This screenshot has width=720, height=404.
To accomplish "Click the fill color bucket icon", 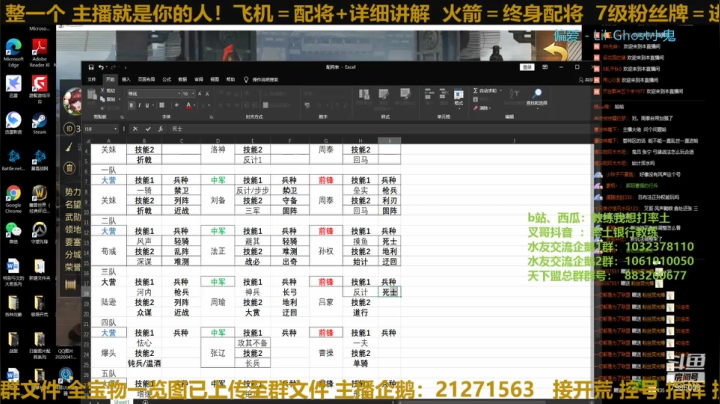I will tap(176, 105).
